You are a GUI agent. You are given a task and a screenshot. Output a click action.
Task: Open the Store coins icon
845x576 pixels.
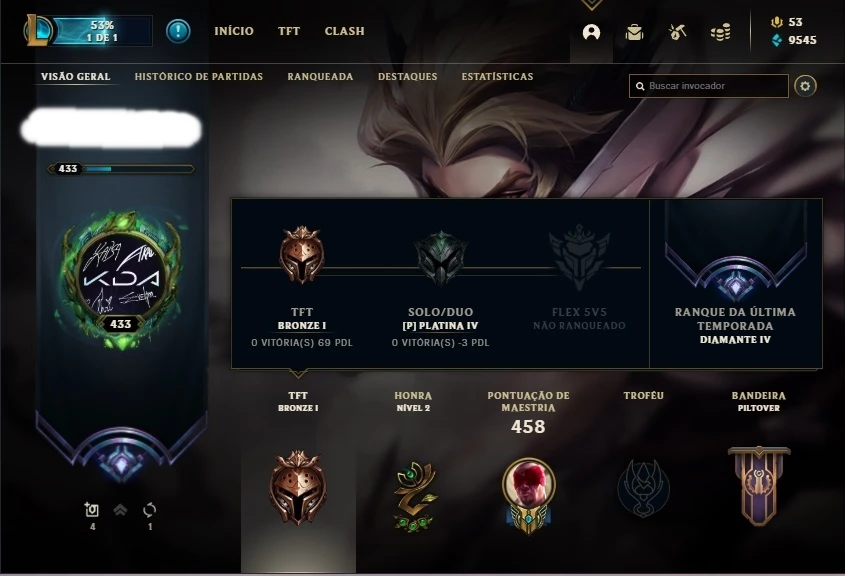click(x=721, y=32)
